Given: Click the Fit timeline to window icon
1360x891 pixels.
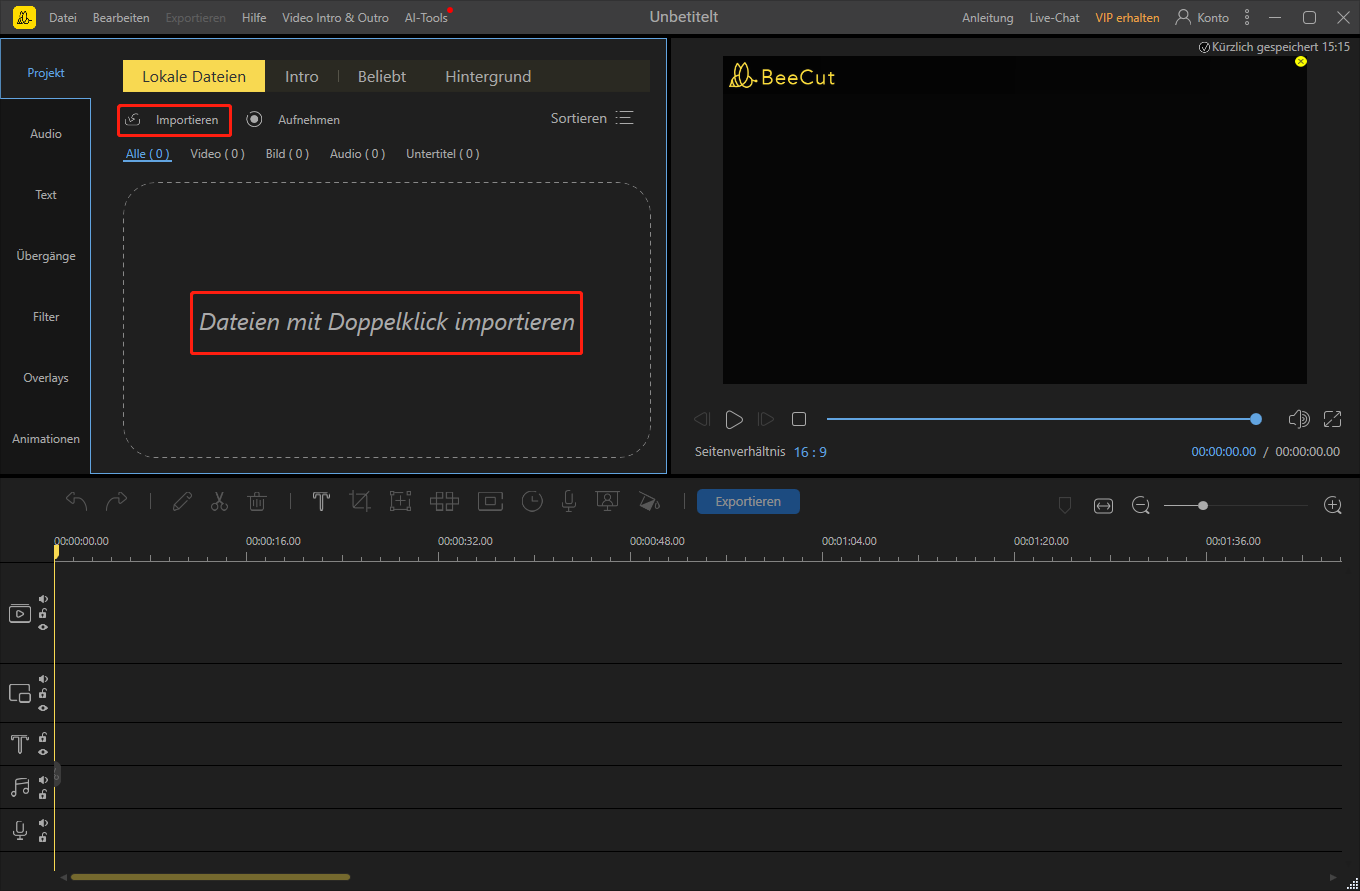Looking at the screenshot, I should (x=1103, y=506).
